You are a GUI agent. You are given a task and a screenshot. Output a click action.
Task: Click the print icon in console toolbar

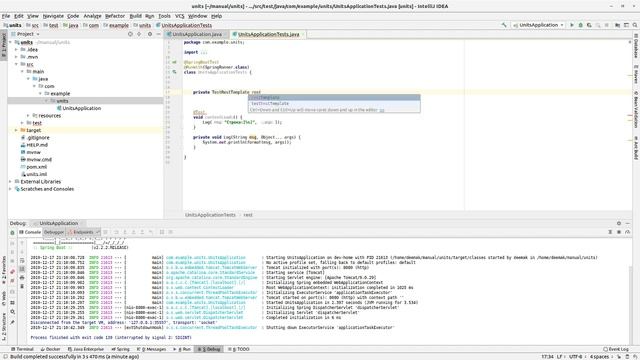[22, 278]
